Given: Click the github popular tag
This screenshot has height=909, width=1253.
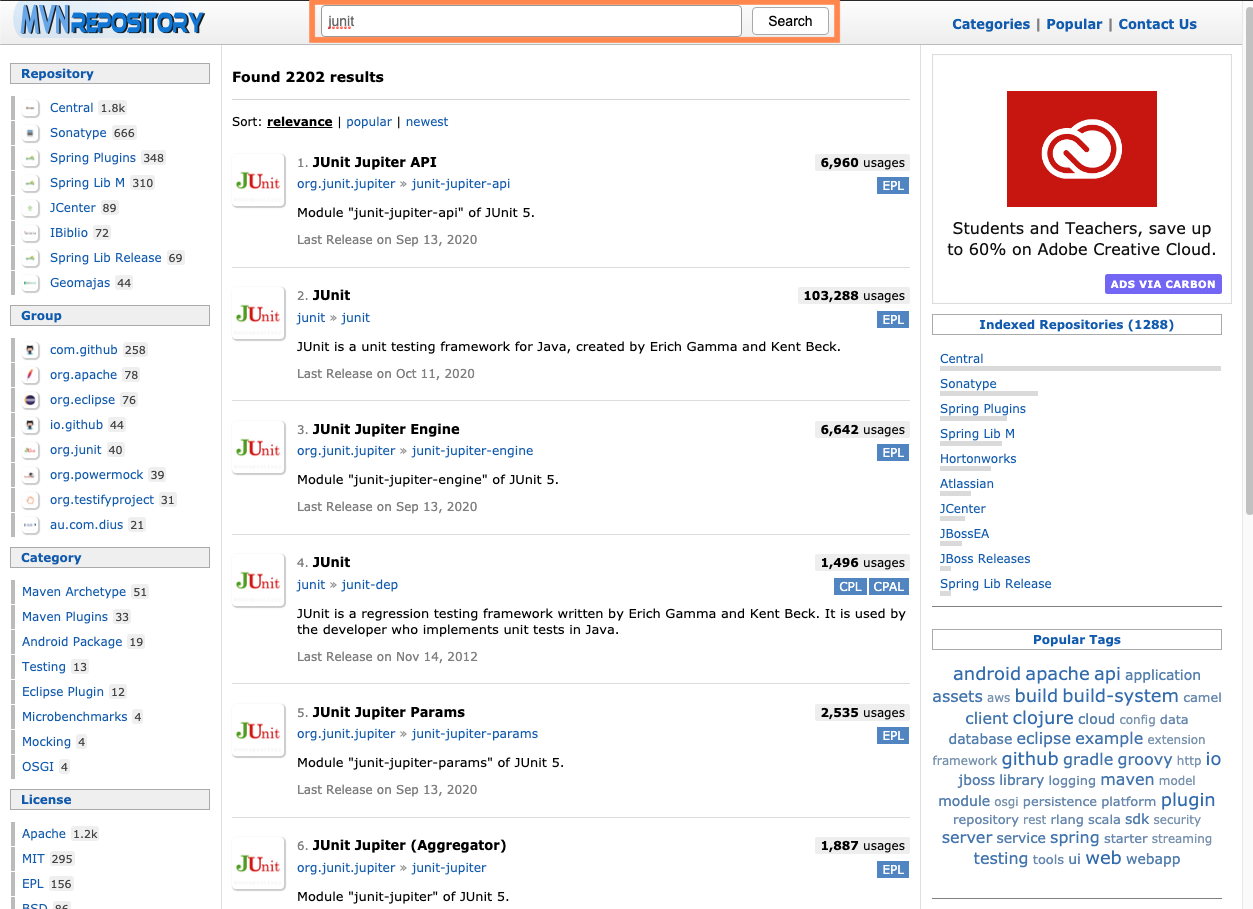Looking at the screenshot, I should point(1030,759).
